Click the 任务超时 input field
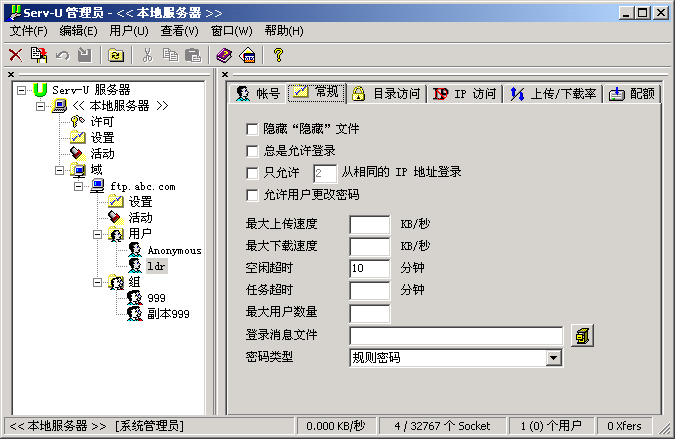The width and height of the screenshot is (675, 439). 370,291
